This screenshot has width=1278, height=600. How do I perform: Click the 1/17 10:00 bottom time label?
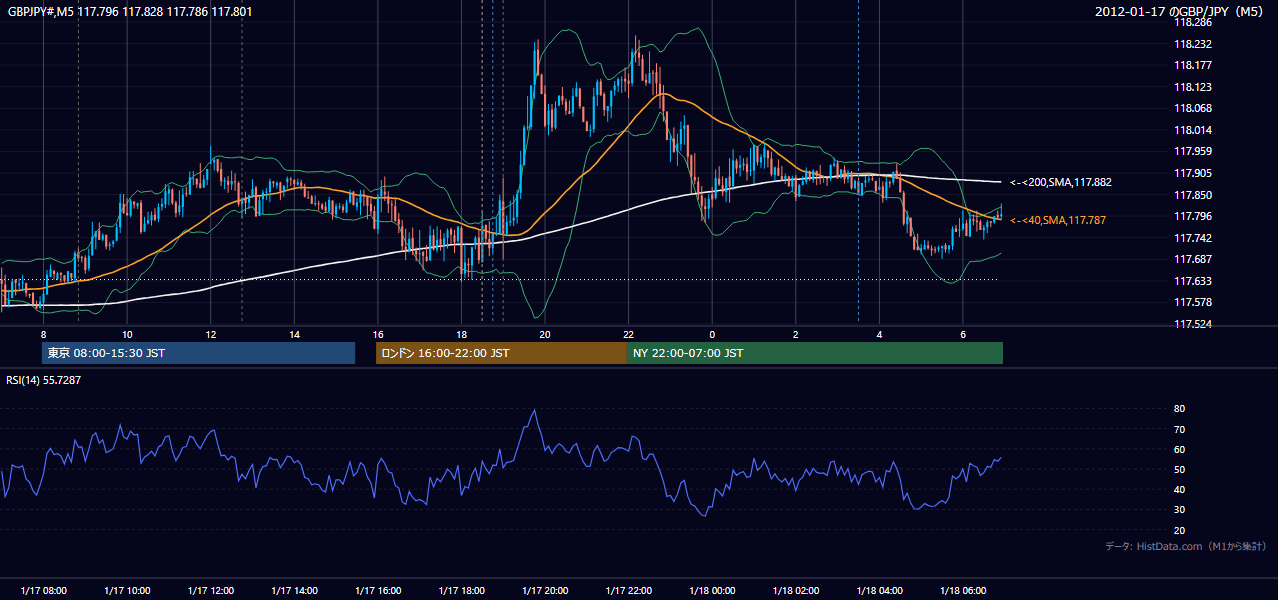click(127, 591)
